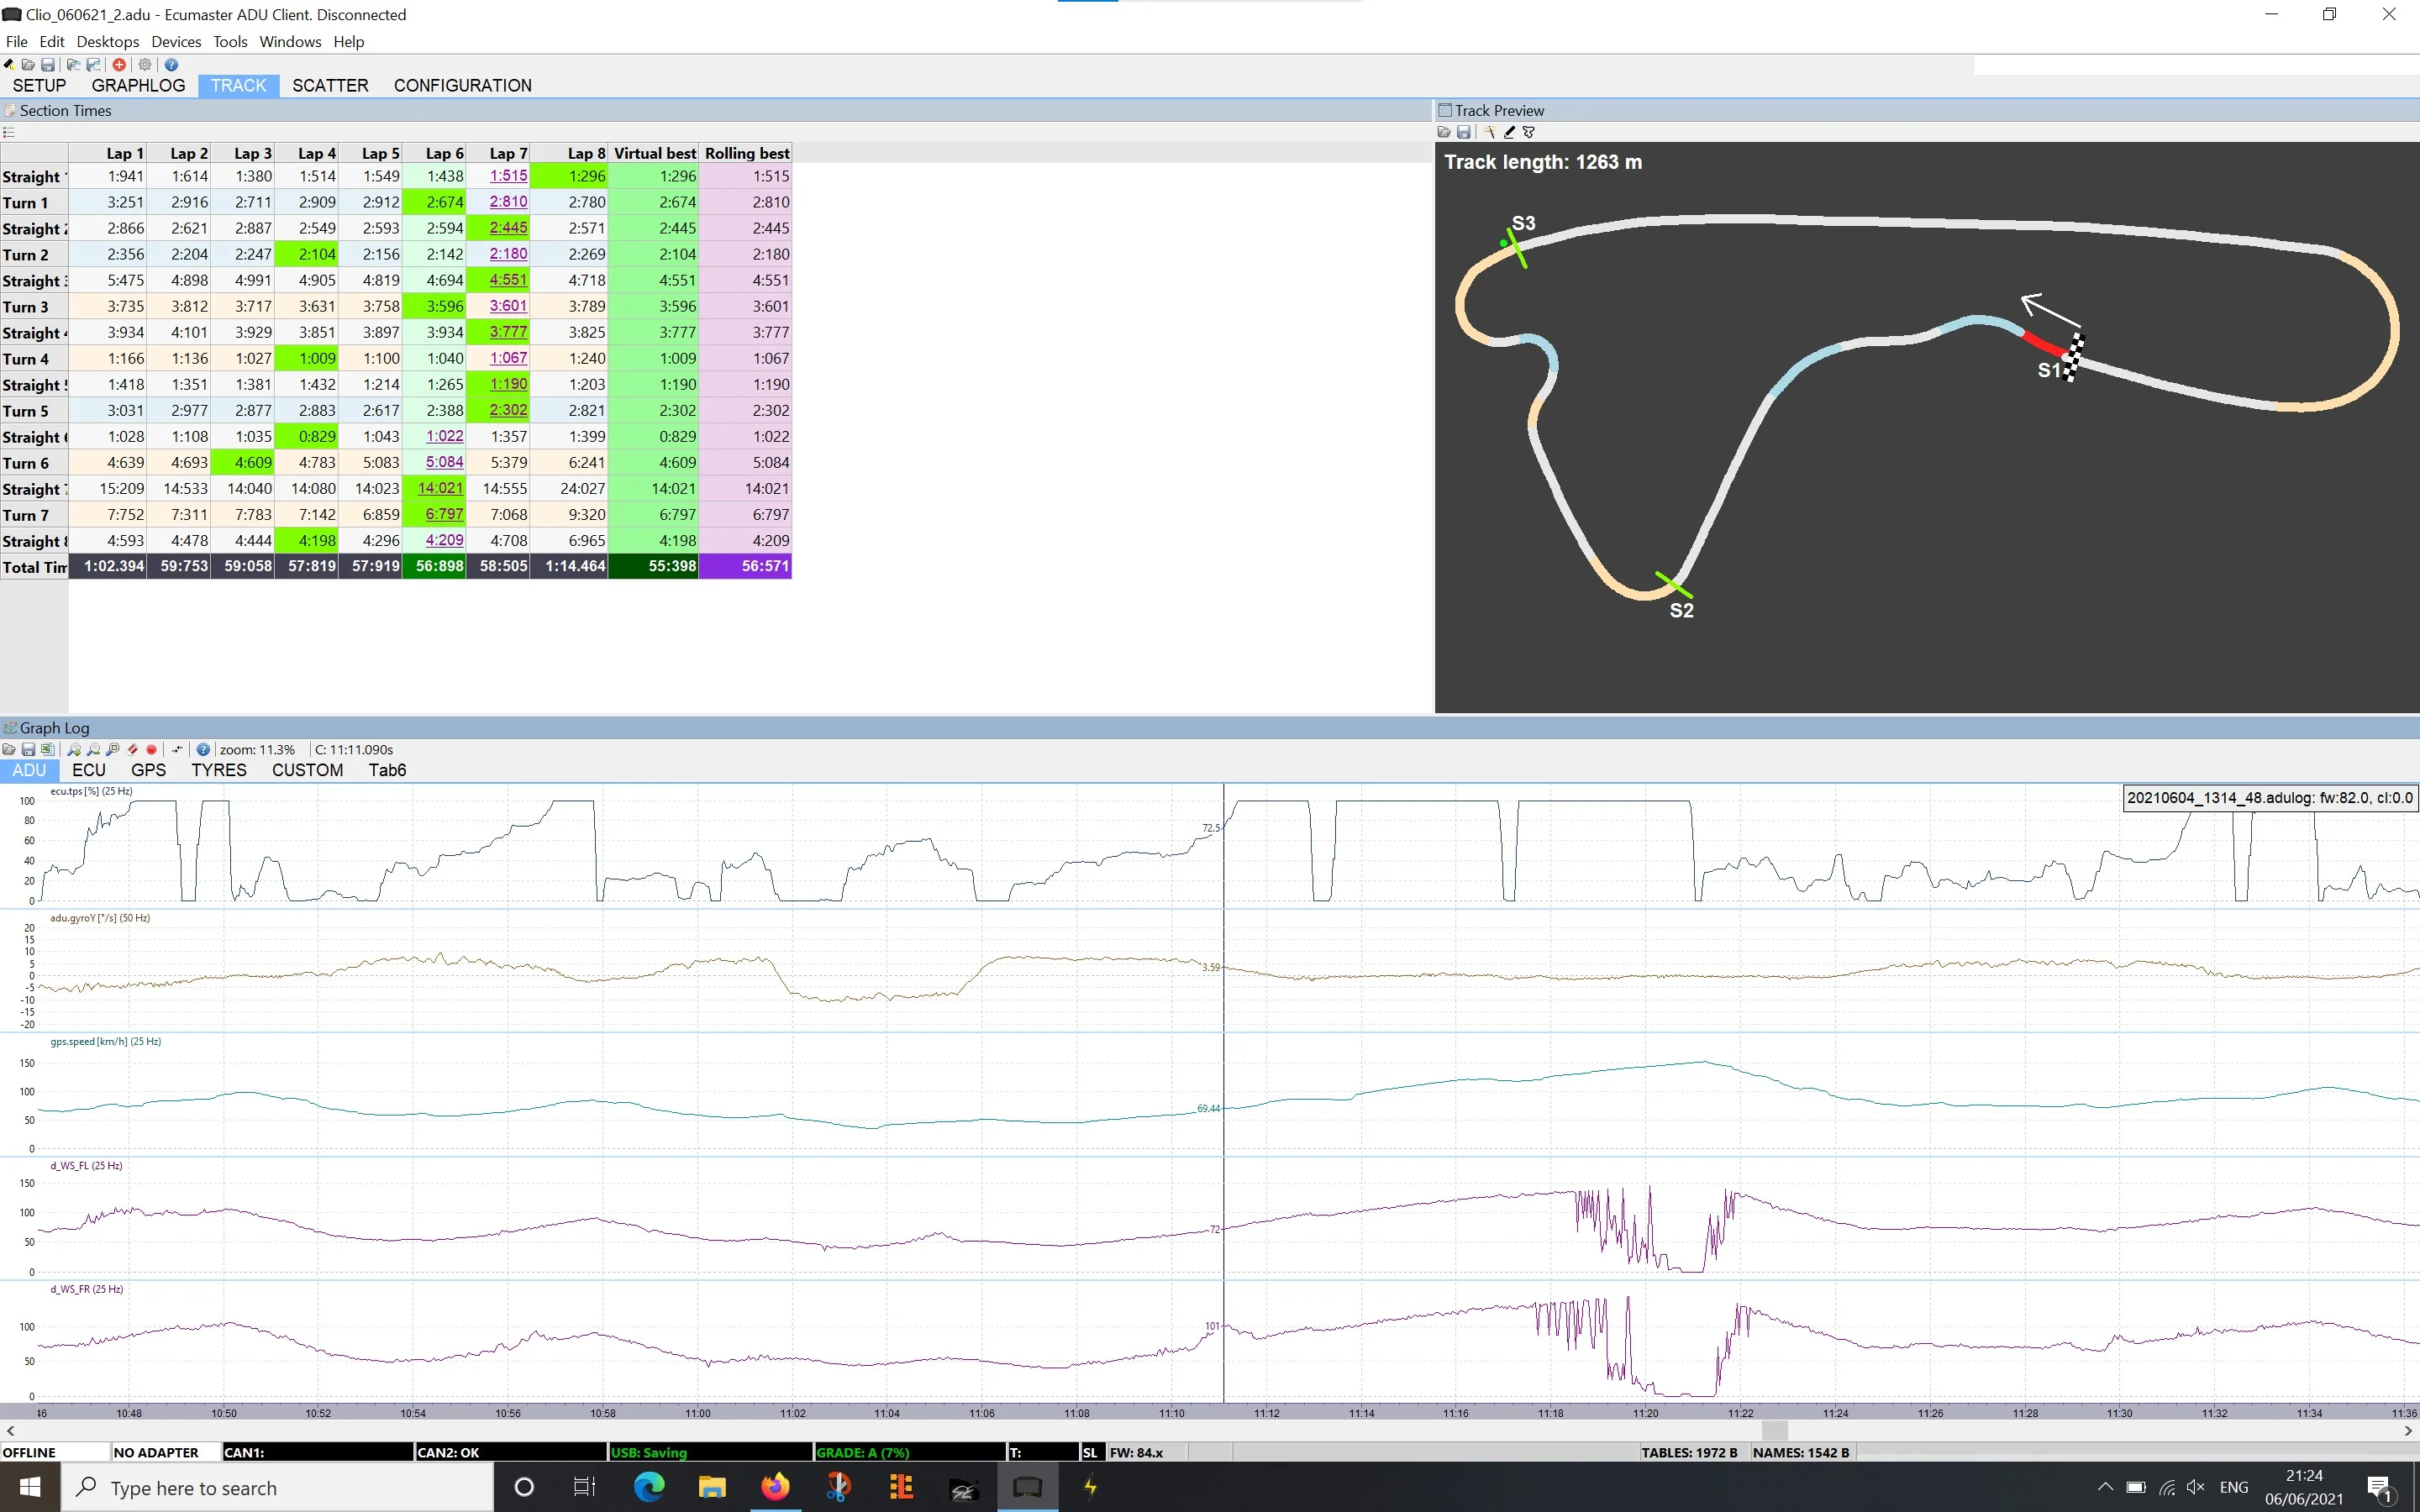2420x1512 pixels.
Task: Click the green S2 sector marker on track
Action: pyautogui.click(x=1674, y=585)
